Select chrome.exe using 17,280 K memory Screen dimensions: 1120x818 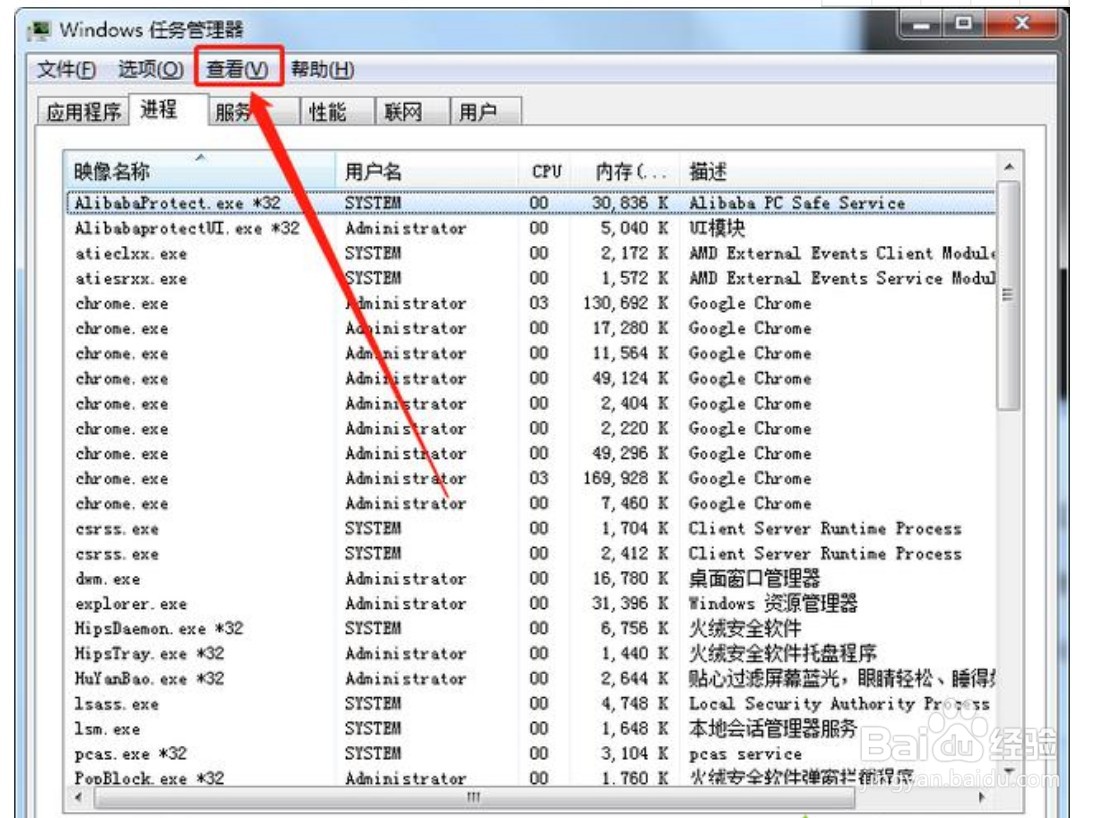531,328
